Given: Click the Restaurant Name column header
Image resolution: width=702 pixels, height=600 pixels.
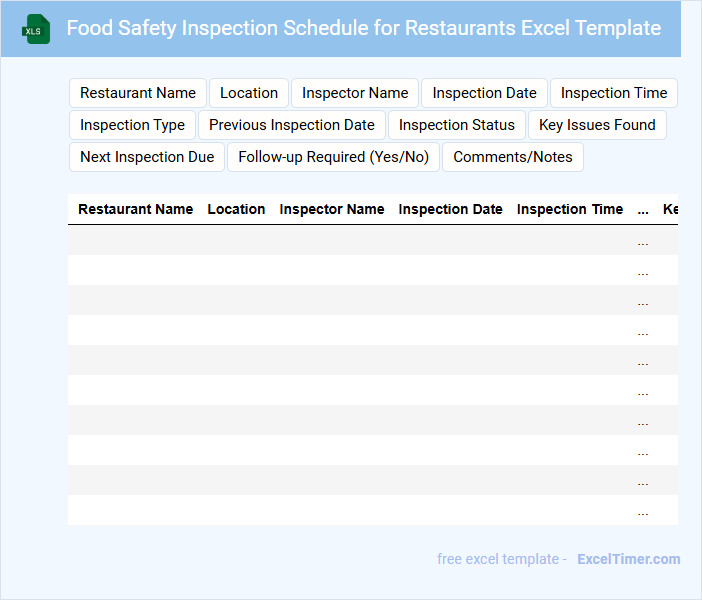Looking at the screenshot, I should (135, 209).
